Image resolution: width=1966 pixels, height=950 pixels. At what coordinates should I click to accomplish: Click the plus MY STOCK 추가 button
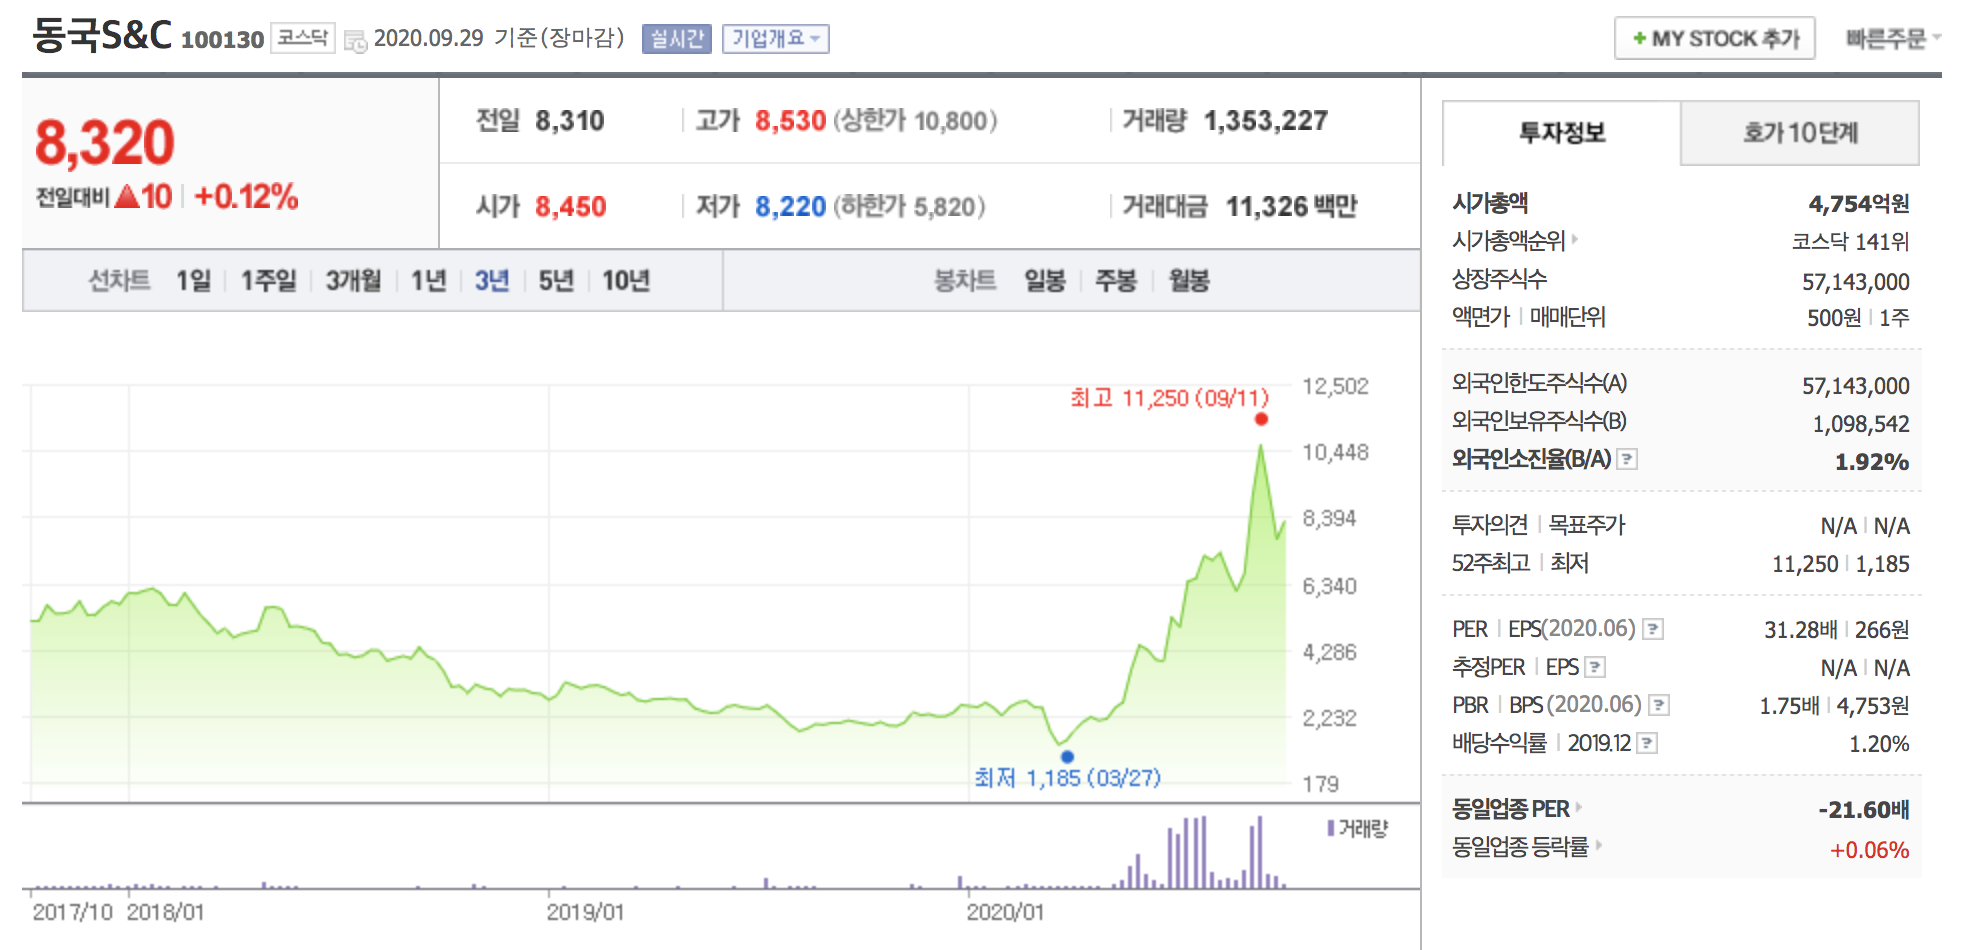click(1714, 38)
